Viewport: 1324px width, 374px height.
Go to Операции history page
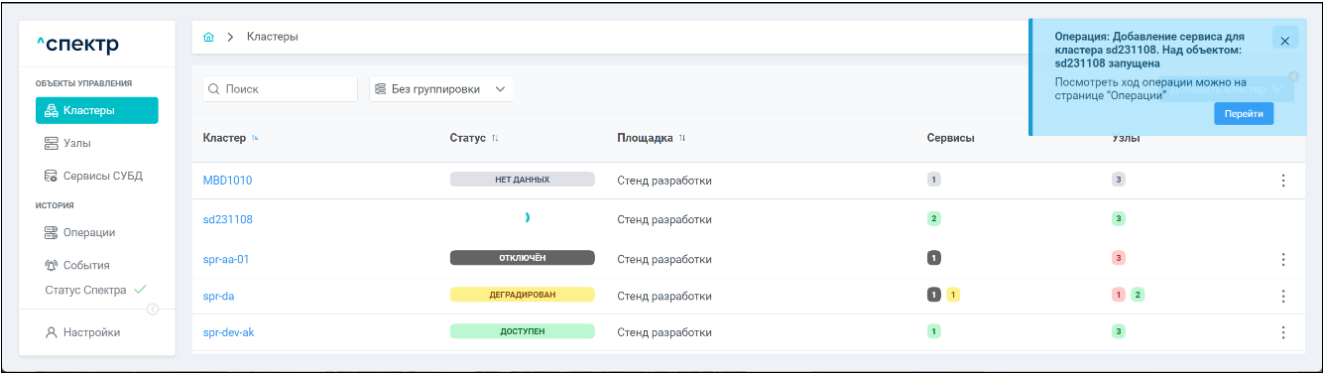coord(96,232)
